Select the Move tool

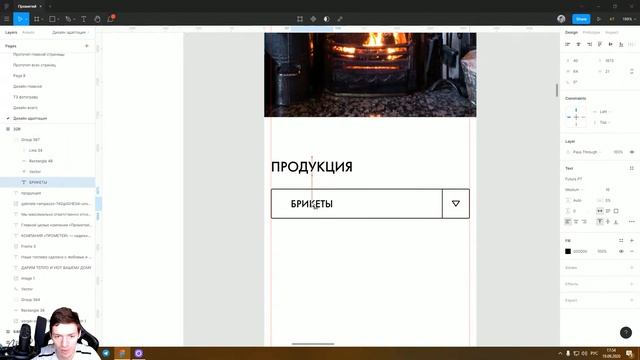click(20, 19)
